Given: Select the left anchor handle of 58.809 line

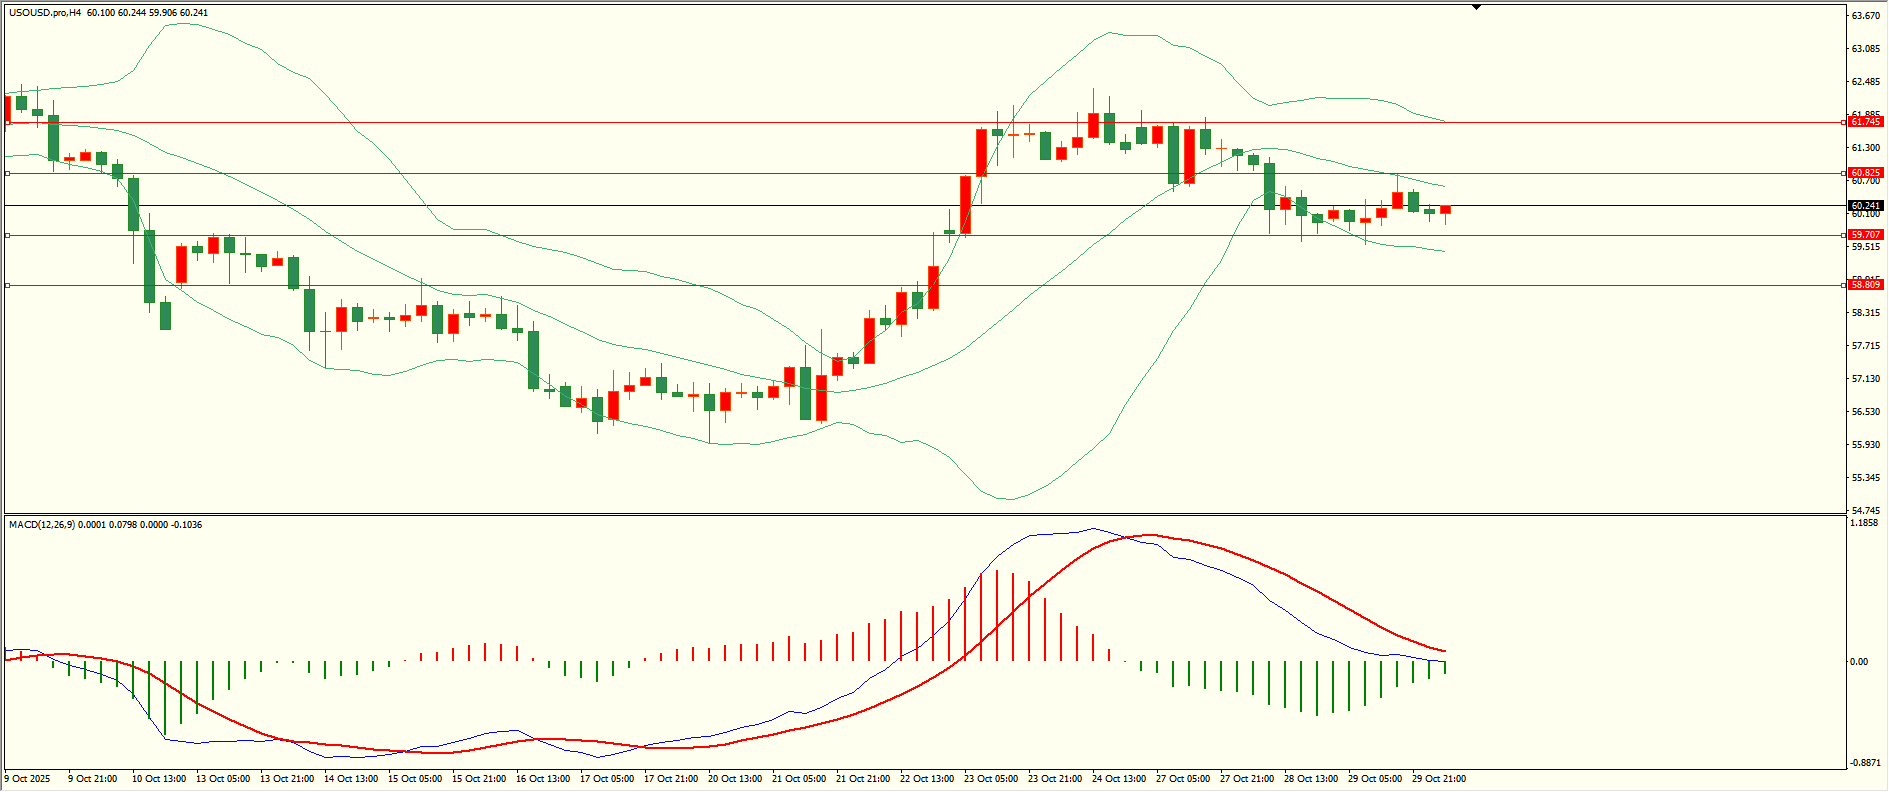Looking at the screenshot, I should click(8, 285).
